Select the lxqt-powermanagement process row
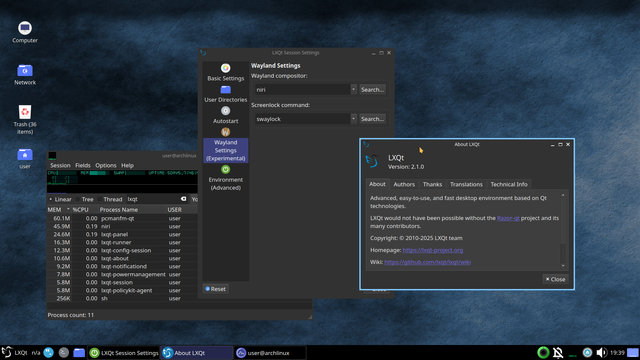The width and height of the screenshot is (640, 360). [x=122, y=274]
